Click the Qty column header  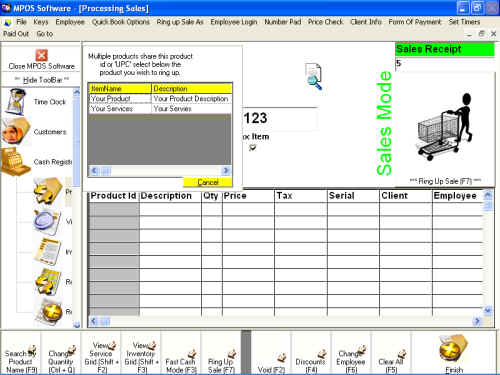(212, 196)
